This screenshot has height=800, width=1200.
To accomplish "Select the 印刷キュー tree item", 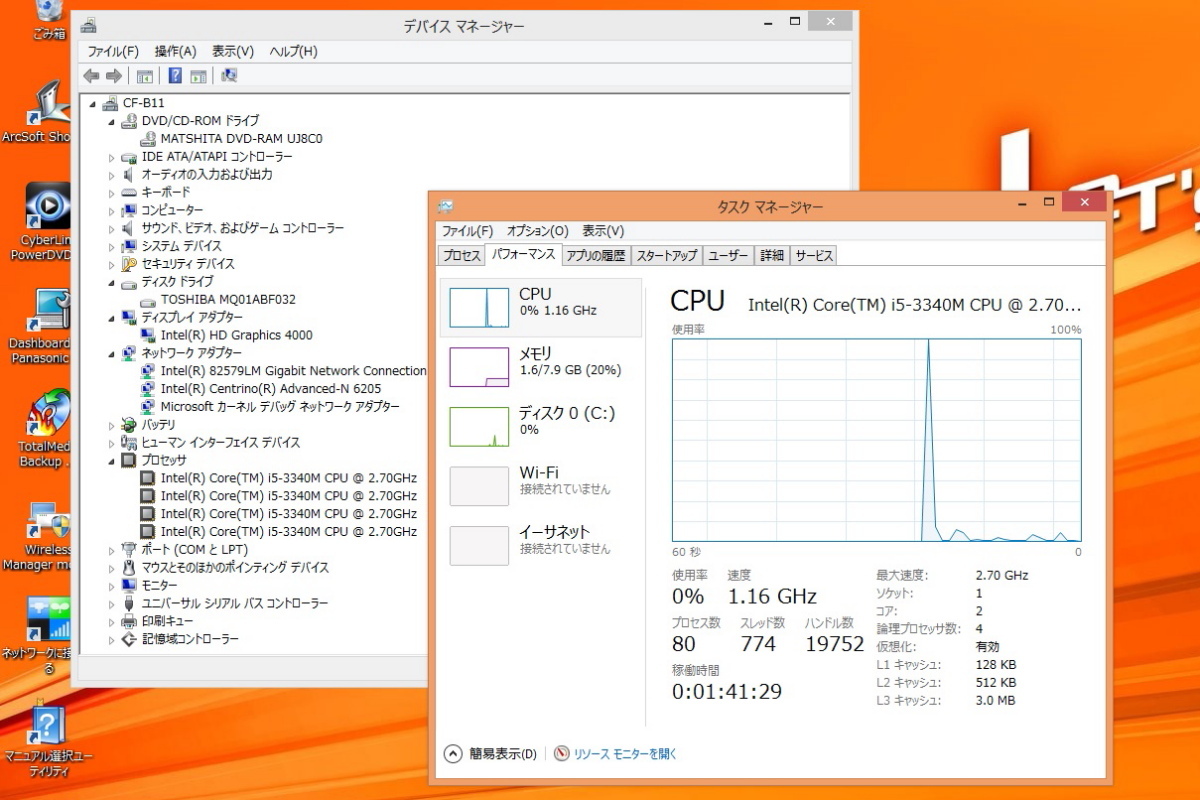I will pyautogui.click(x=167, y=621).
